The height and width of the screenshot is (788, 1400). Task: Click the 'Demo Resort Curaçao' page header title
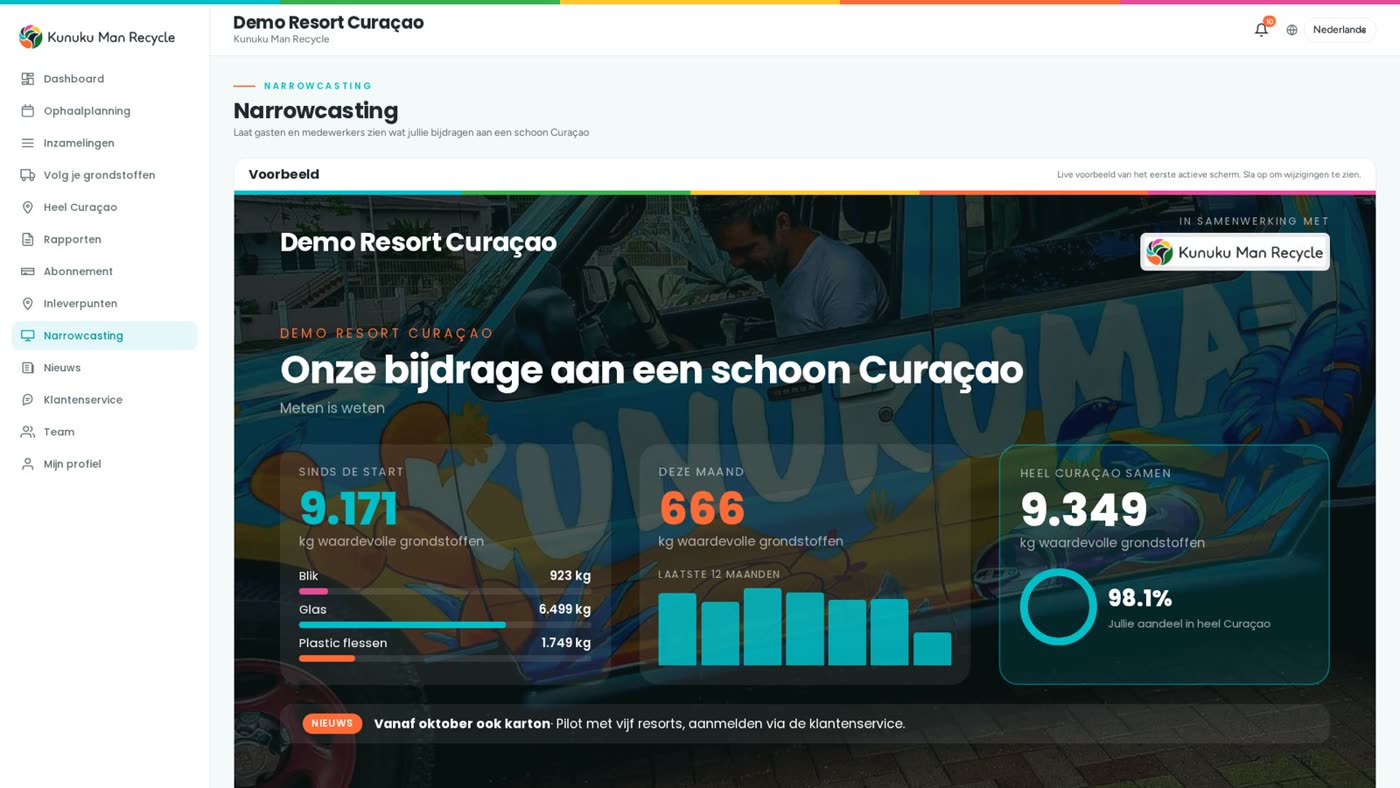pos(328,23)
